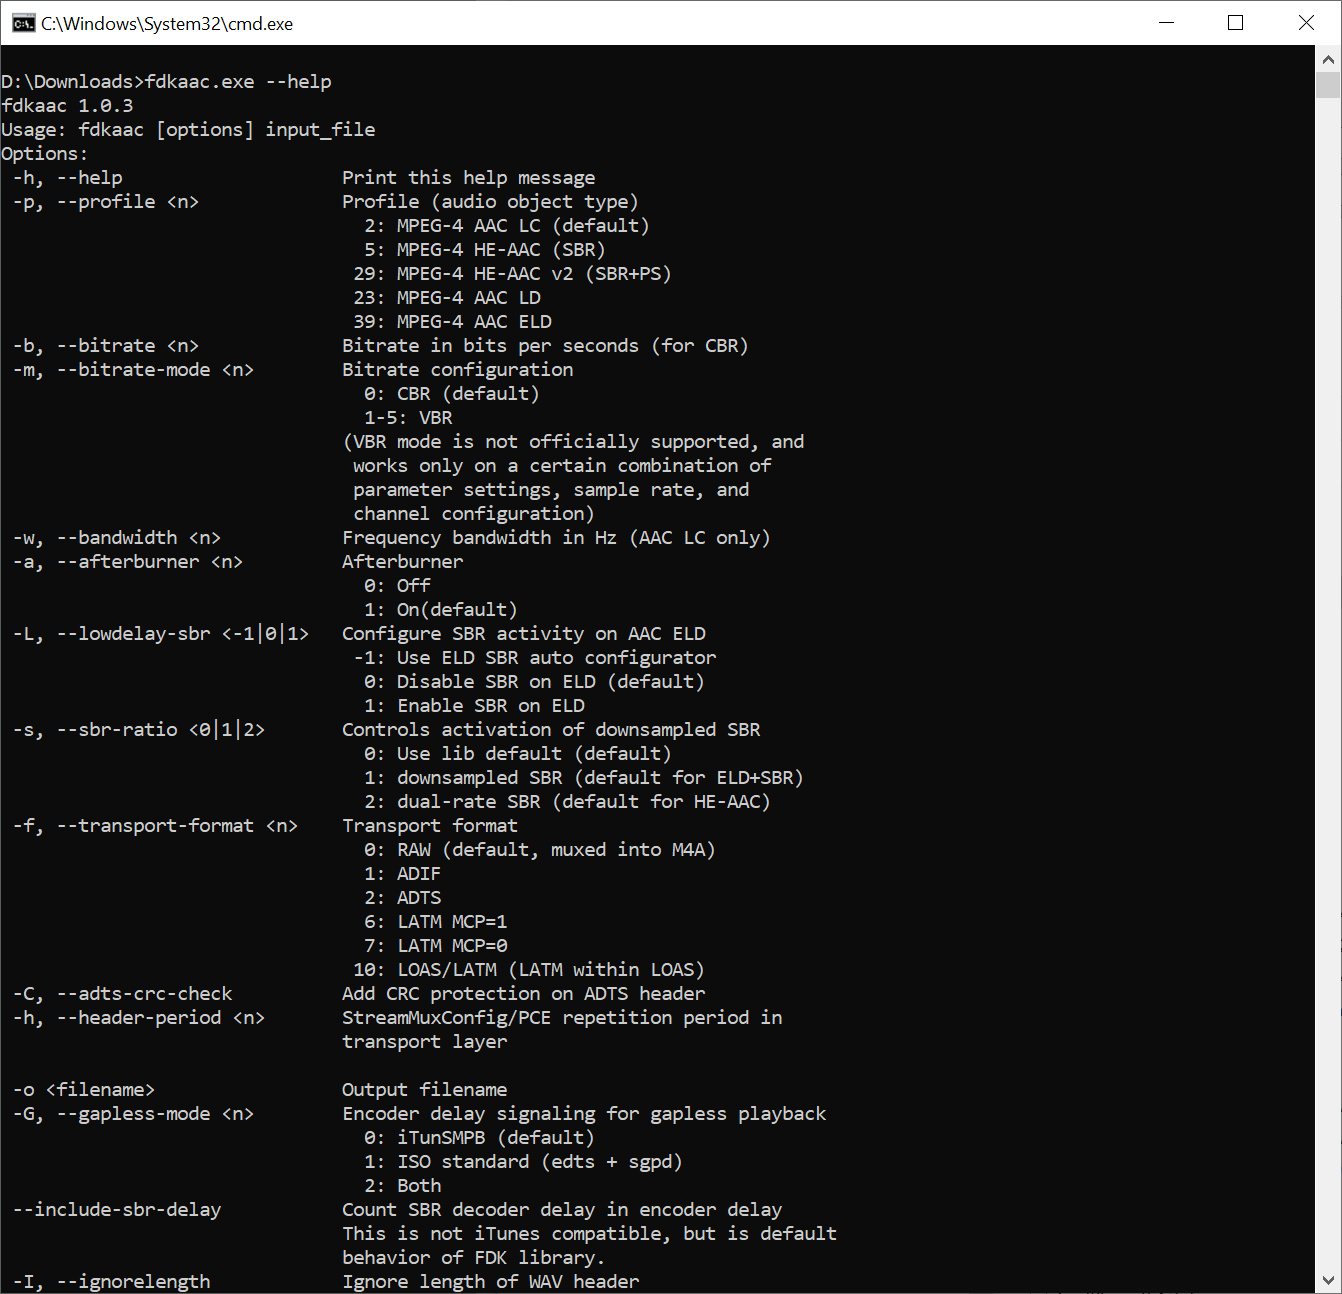Click '0: iTunSMPB (default)' line

[x=479, y=1138]
